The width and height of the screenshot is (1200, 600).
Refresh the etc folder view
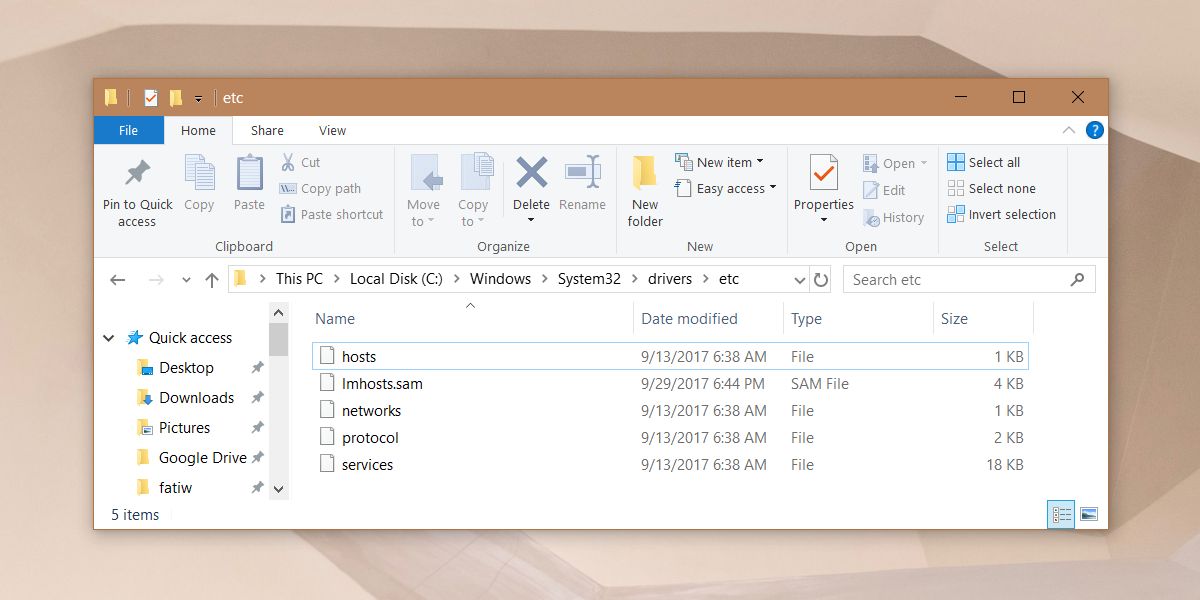[821, 280]
